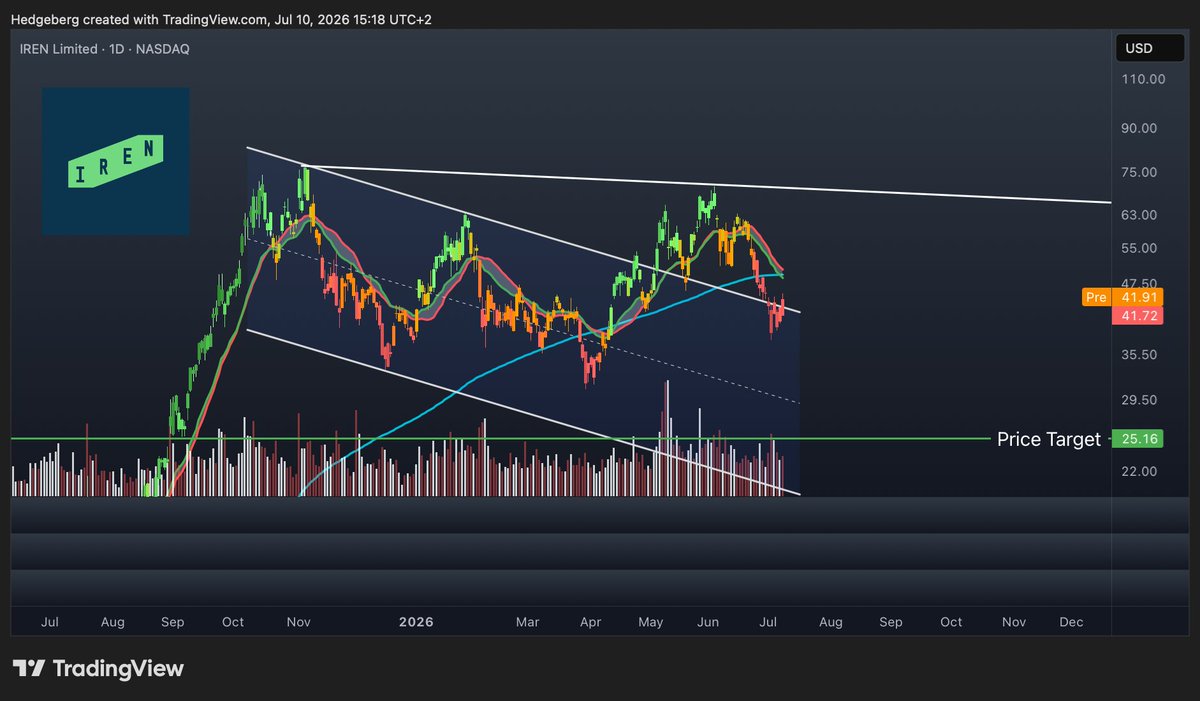Click the 47.50 price axis label
The height and width of the screenshot is (701, 1200).
click(1140, 284)
